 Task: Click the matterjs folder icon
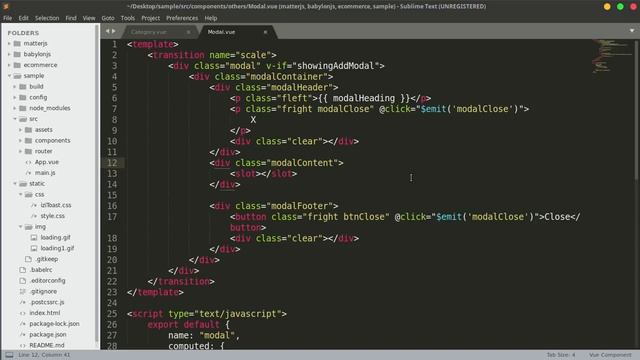[x=17, y=43]
